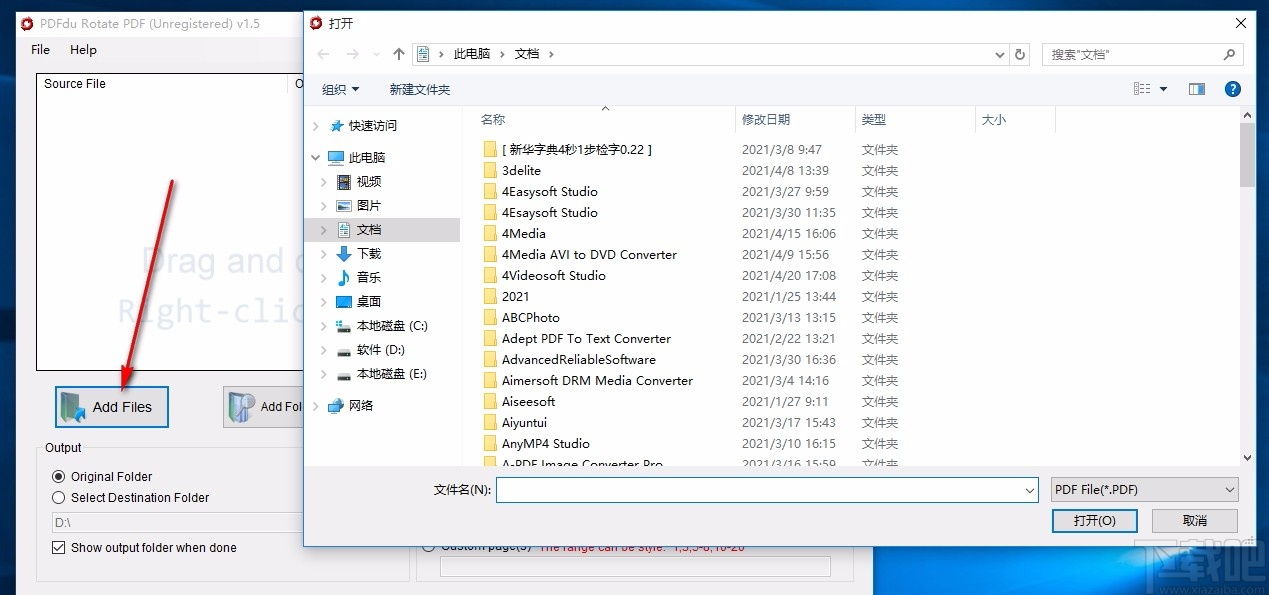Open the preview pane icon in the dialog toolbar
The image size is (1269, 595).
coord(1196,88)
